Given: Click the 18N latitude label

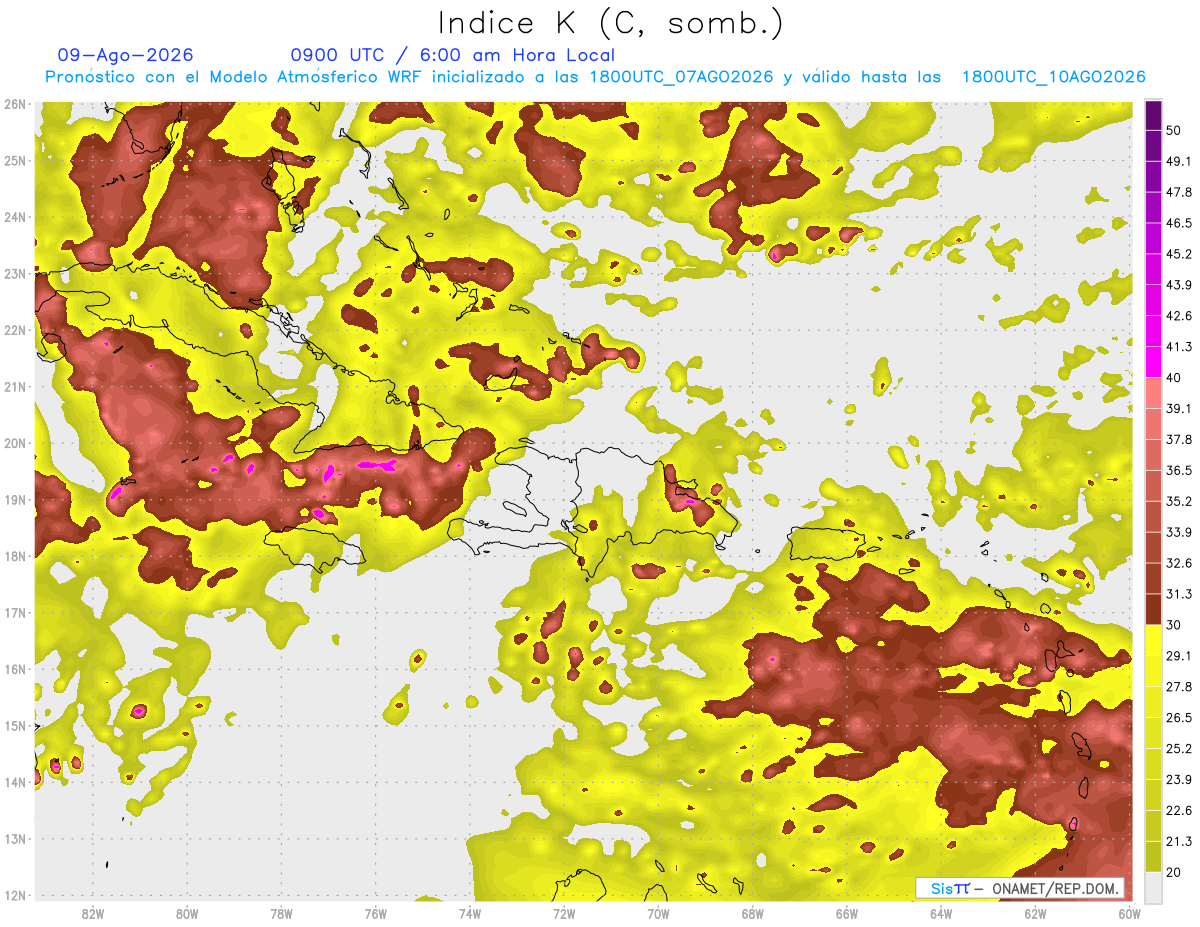Looking at the screenshot, I should [x=15, y=556].
